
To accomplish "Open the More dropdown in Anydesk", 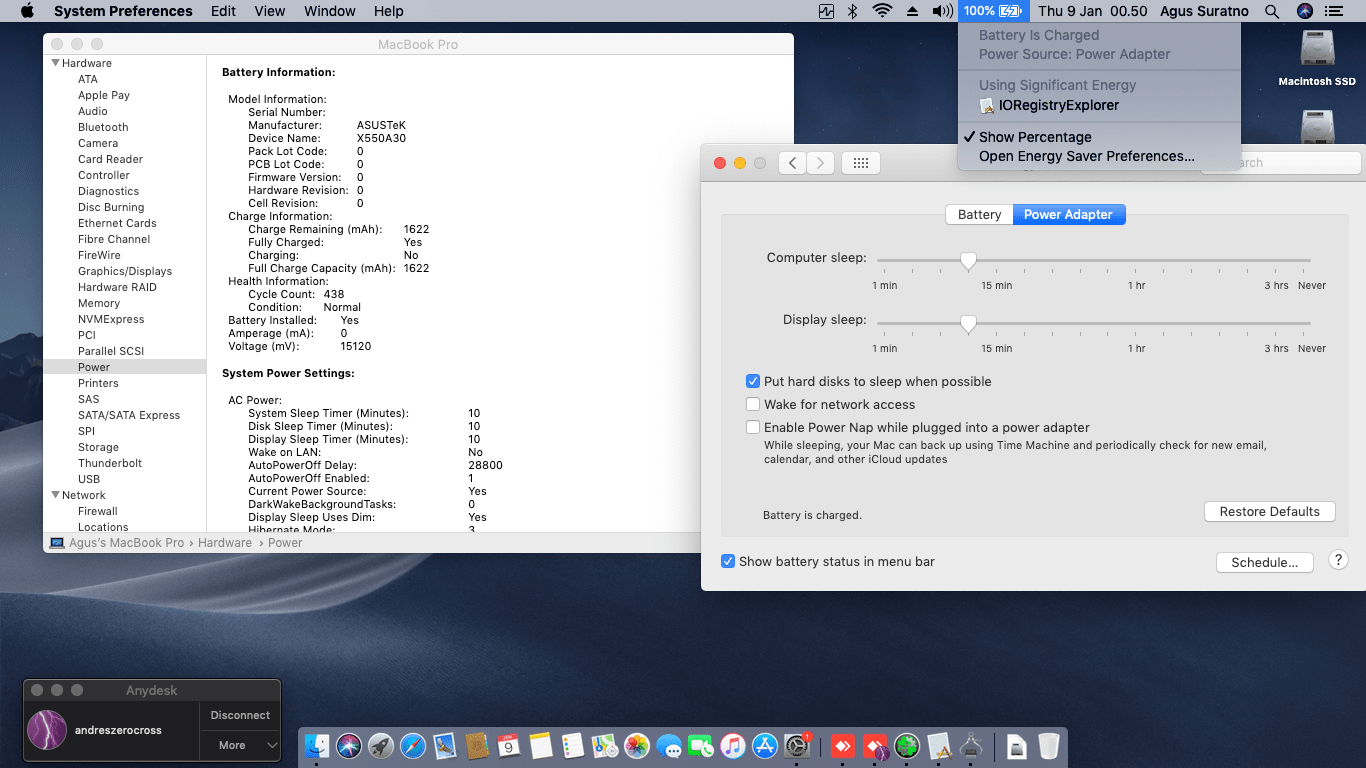I will click(240, 745).
